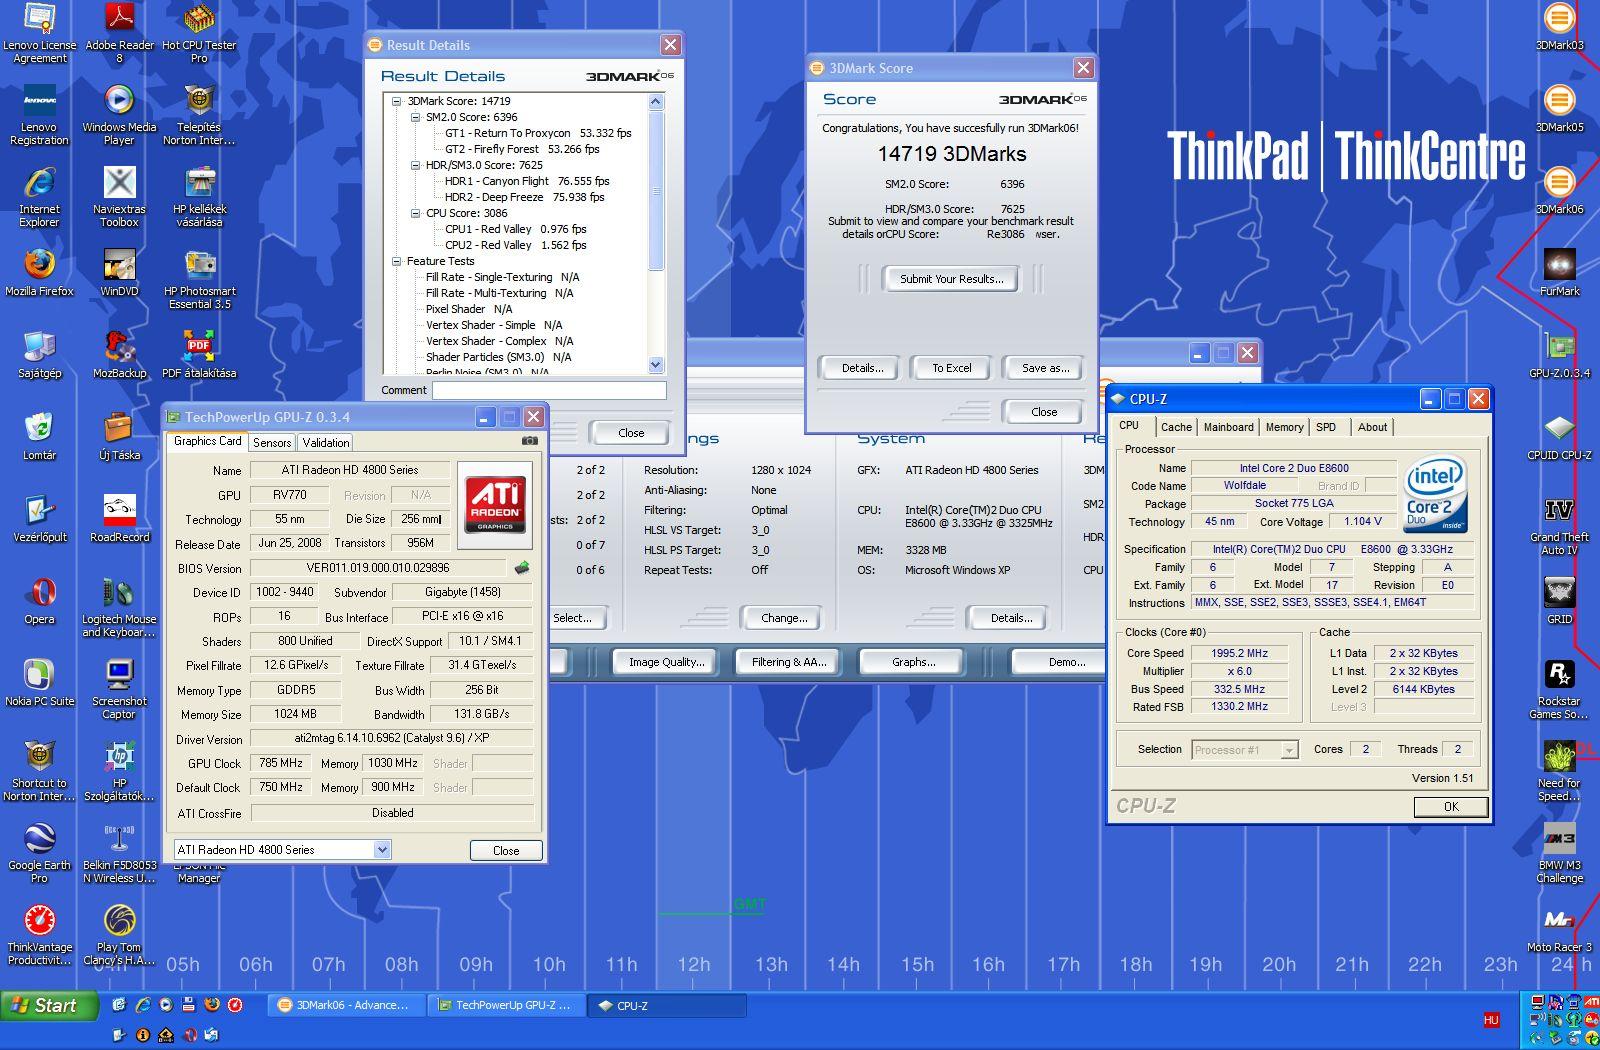Select the RoadRecord desktop icon
Viewport: 1600px width, 1050px height.
[x=119, y=519]
